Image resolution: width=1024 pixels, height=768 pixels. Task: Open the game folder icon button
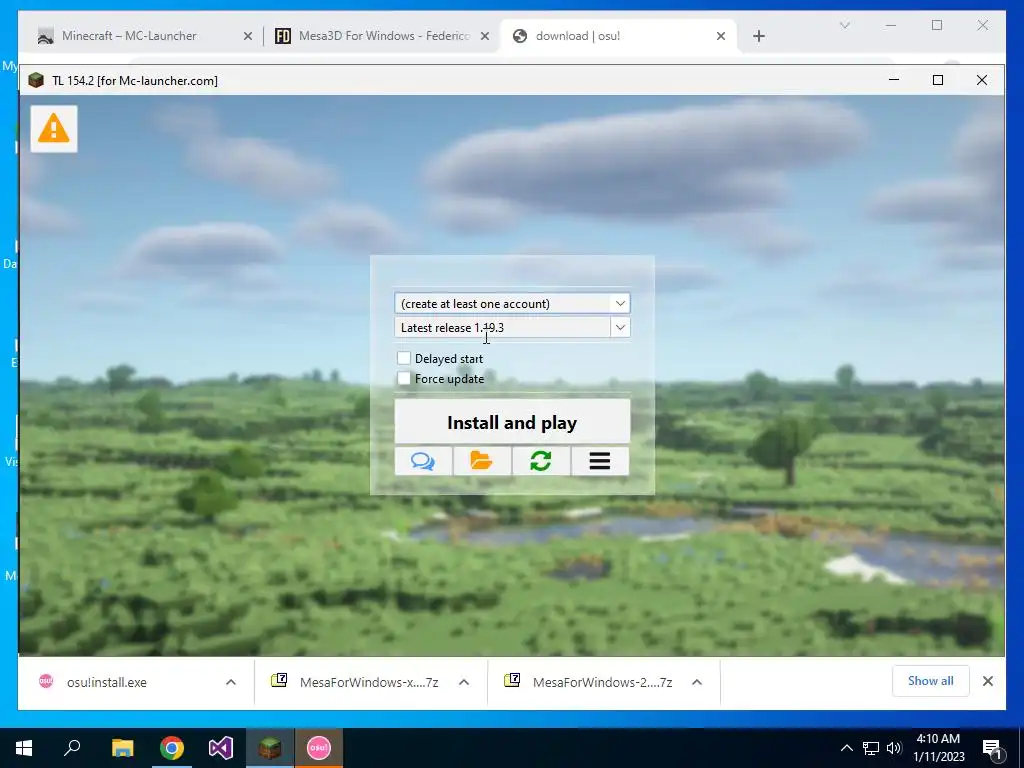point(482,461)
